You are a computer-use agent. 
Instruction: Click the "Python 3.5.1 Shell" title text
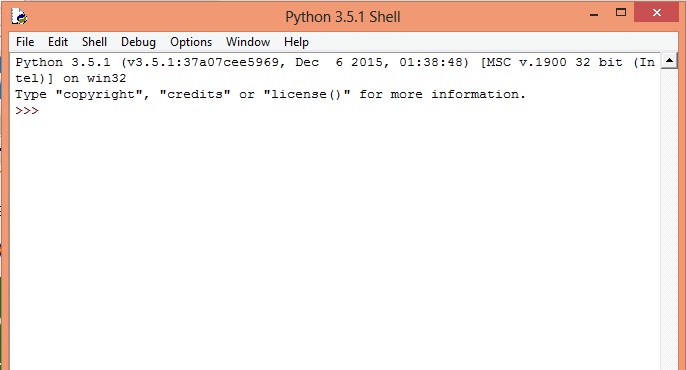343,17
